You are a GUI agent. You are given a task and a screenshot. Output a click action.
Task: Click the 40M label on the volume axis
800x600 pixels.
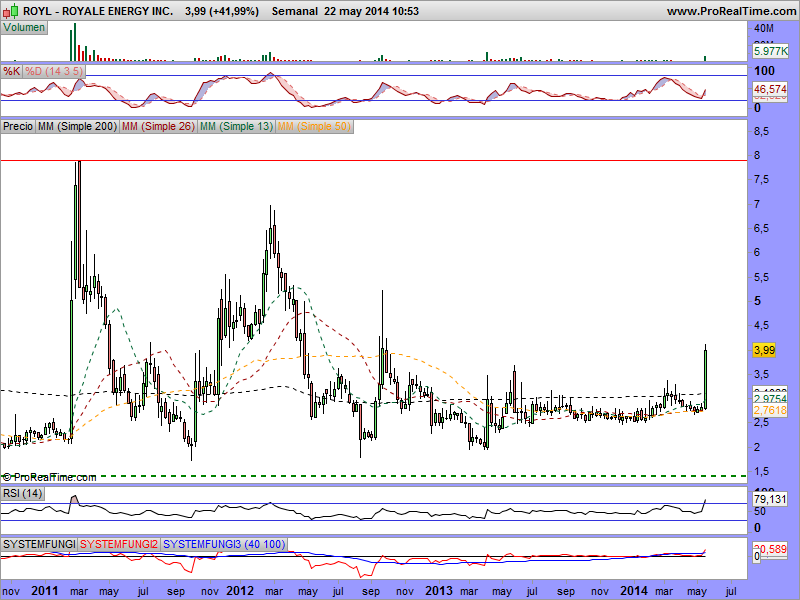point(764,29)
